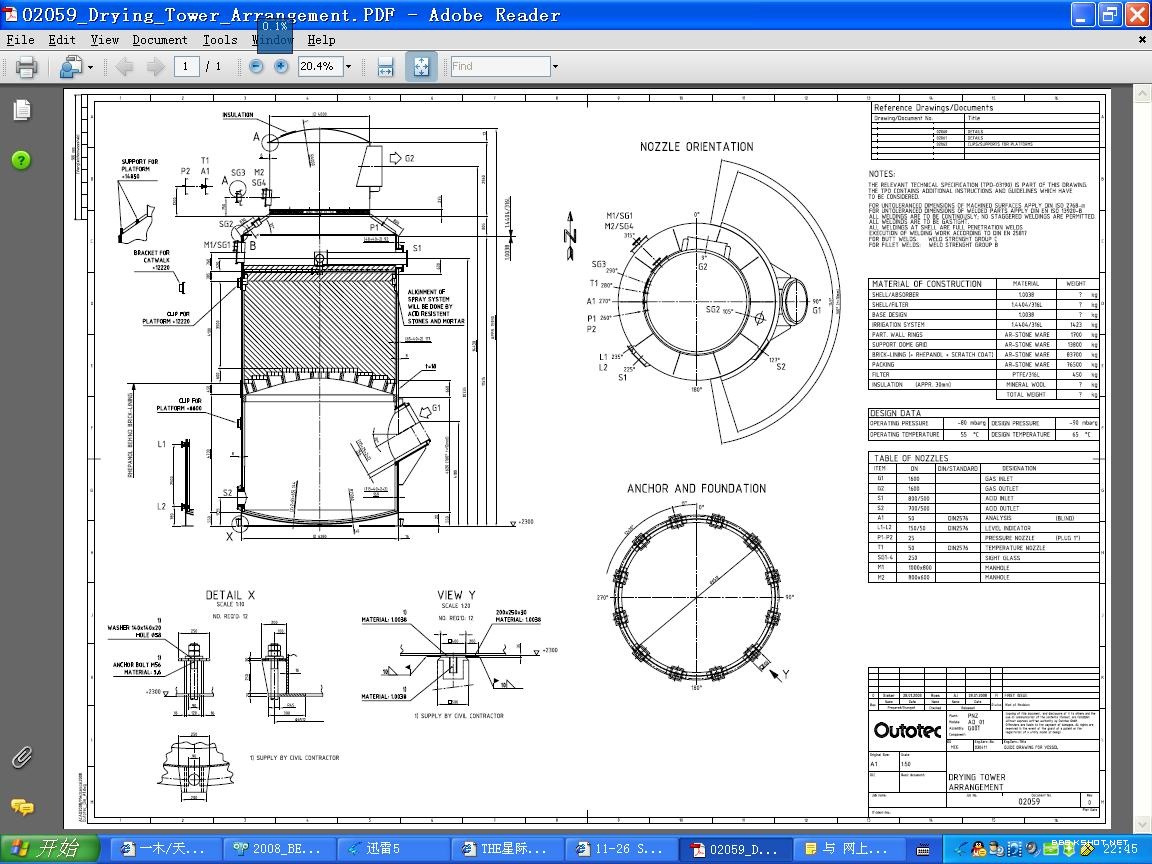Open the Edit menu
This screenshot has width=1152, height=864.
[x=62, y=40]
